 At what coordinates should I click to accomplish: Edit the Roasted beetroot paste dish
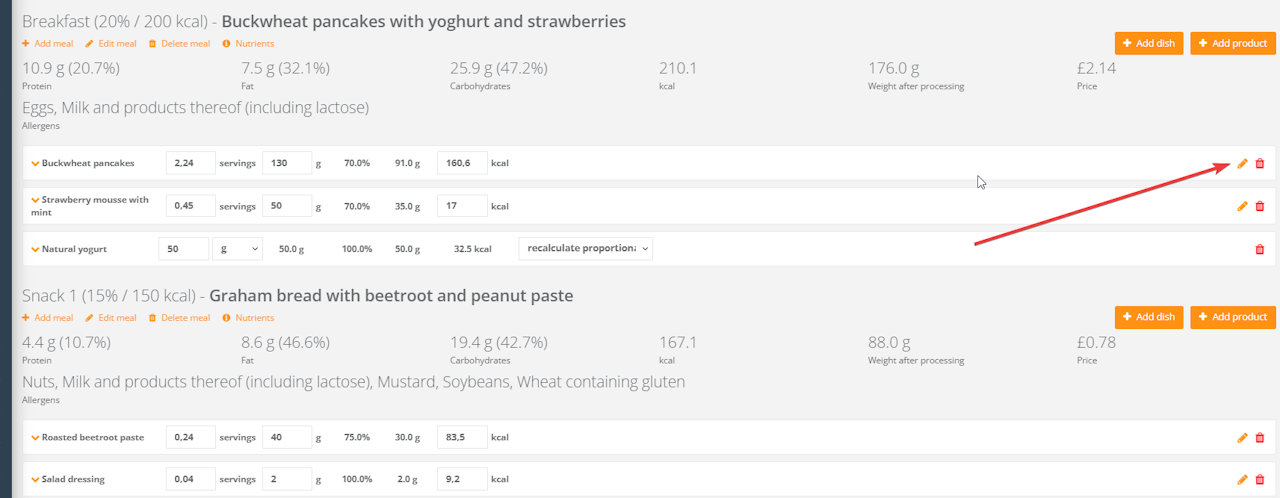(1242, 437)
